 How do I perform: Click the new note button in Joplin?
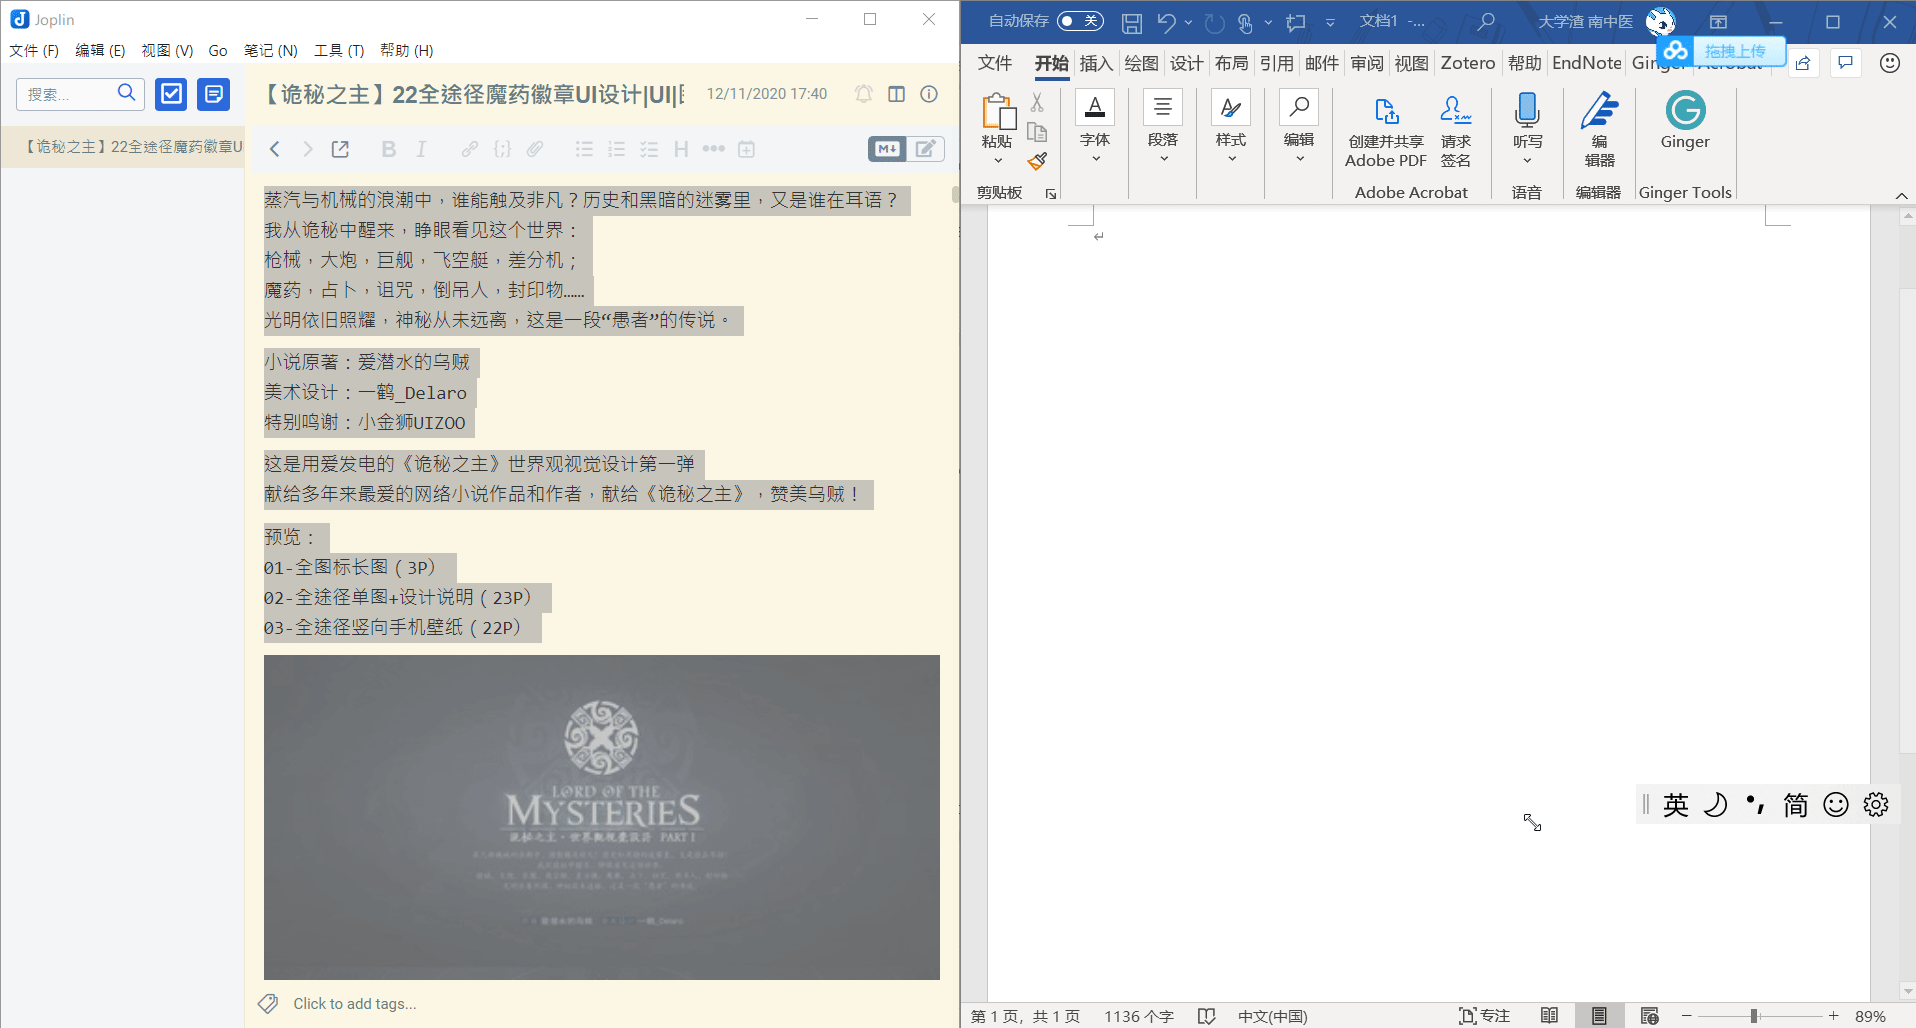point(213,94)
